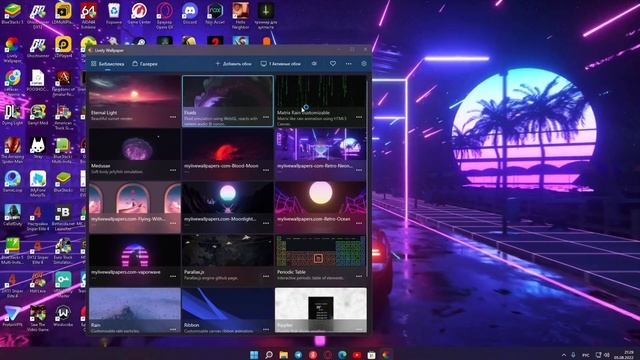The width and height of the screenshot is (640, 360).
Task: Select the Flying-With wallpaper thumbnail
Action: click(135, 207)
